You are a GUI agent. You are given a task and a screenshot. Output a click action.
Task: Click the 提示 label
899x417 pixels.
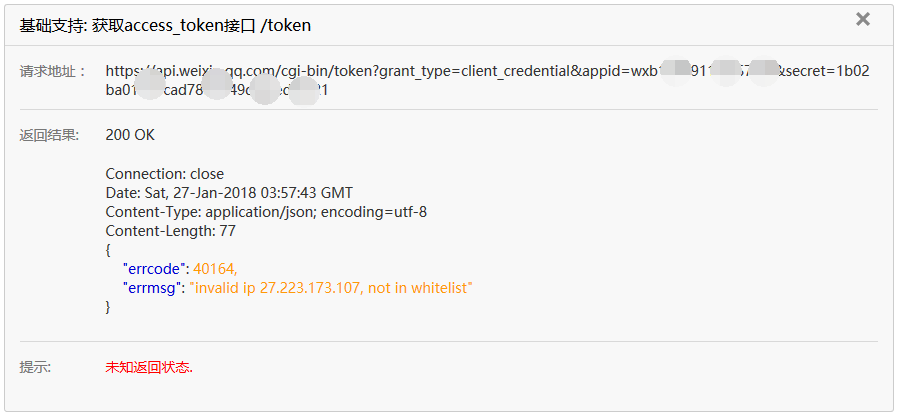36,367
